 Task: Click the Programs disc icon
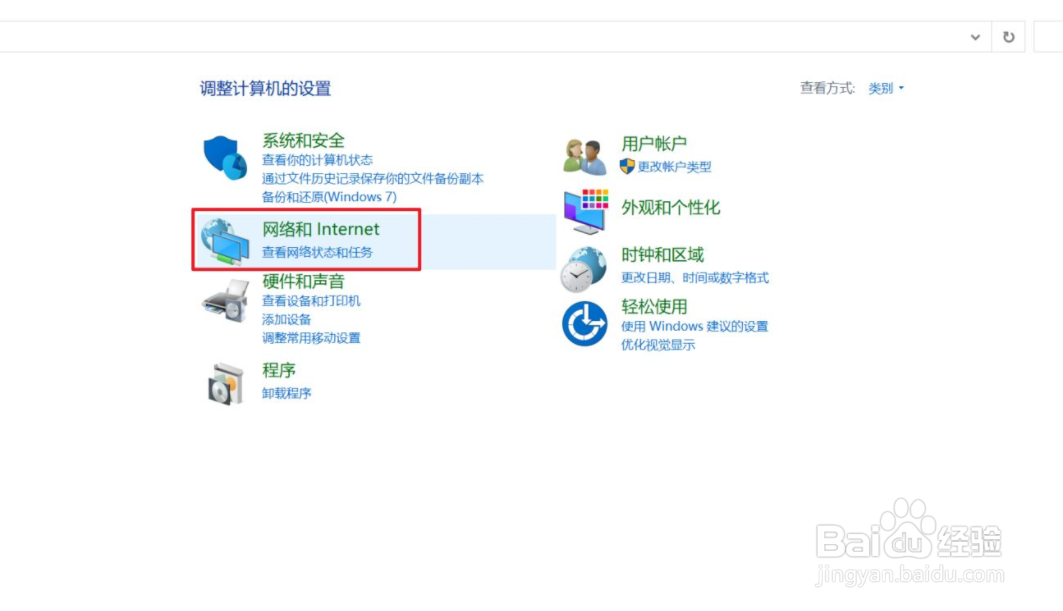[x=226, y=383]
